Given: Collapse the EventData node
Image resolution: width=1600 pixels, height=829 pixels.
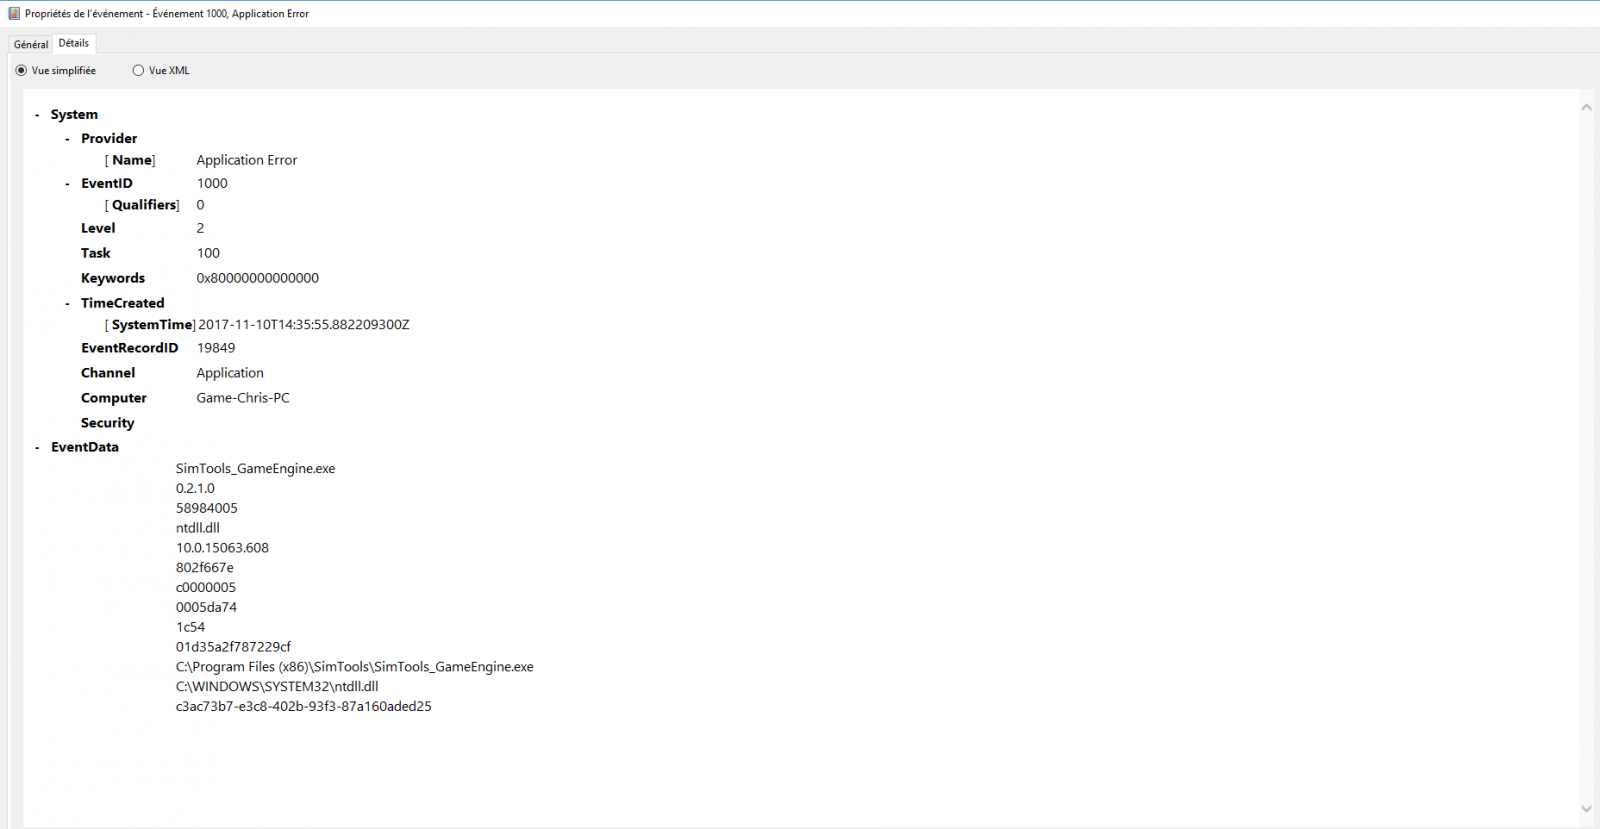Looking at the screenshot, I should click(x=37, y=448).
